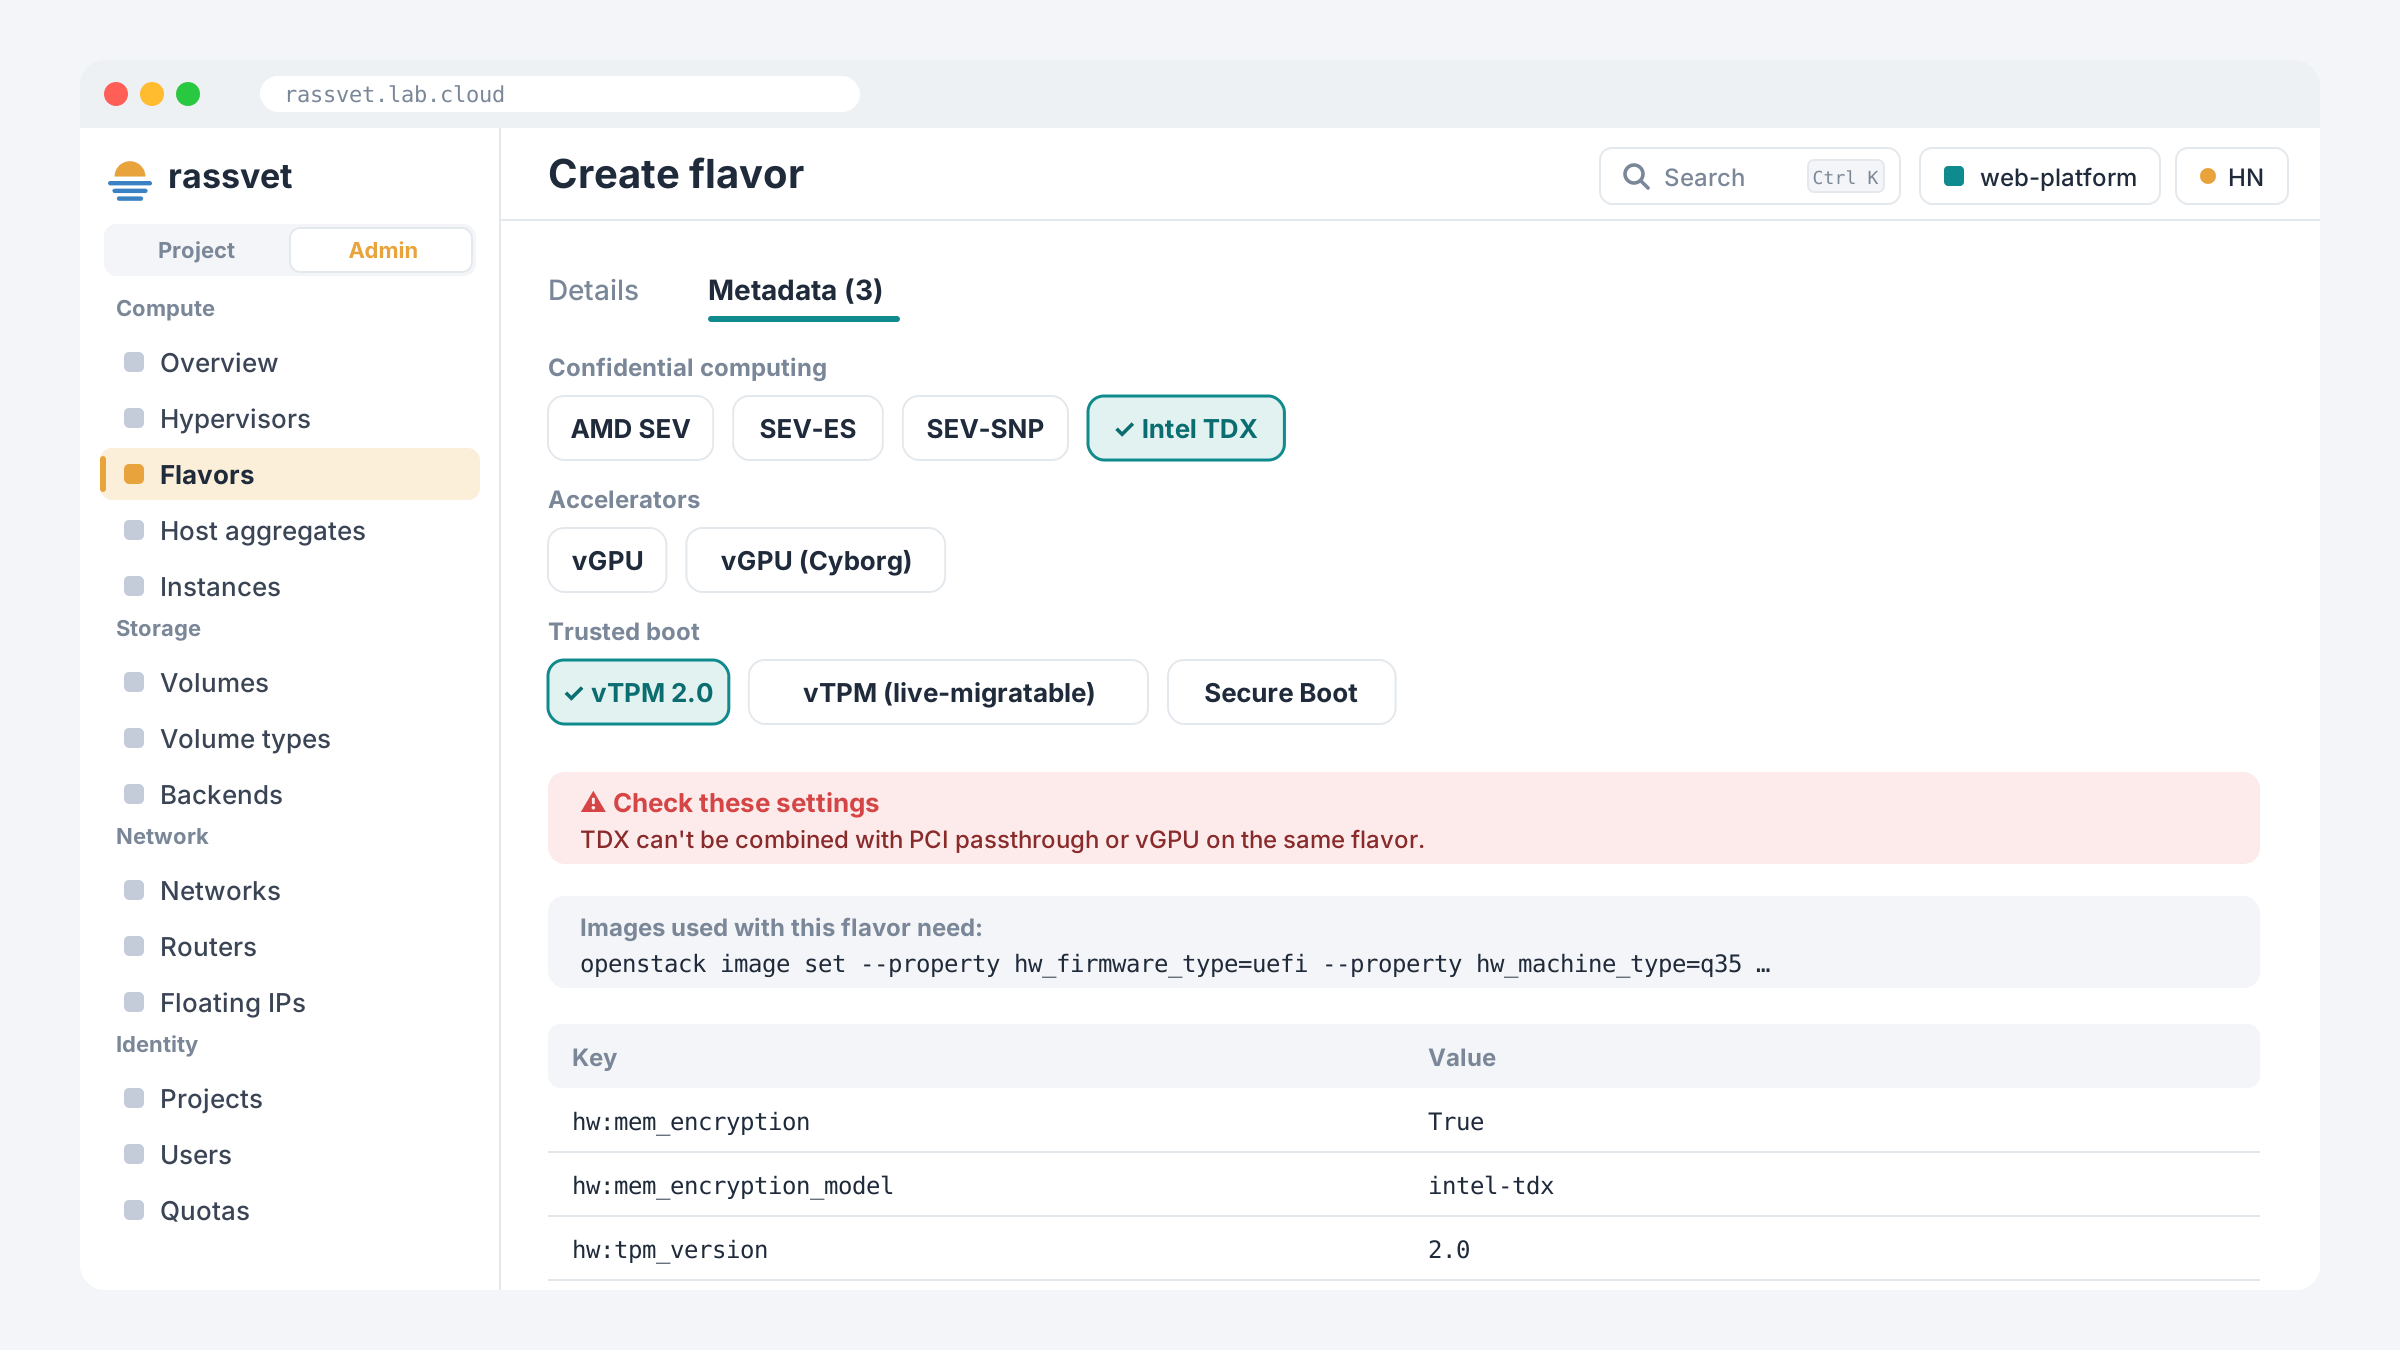Viewport: 2400px width, 1350px height.
Task: Click the Routers sidebar icon
Action: [134, 946]
